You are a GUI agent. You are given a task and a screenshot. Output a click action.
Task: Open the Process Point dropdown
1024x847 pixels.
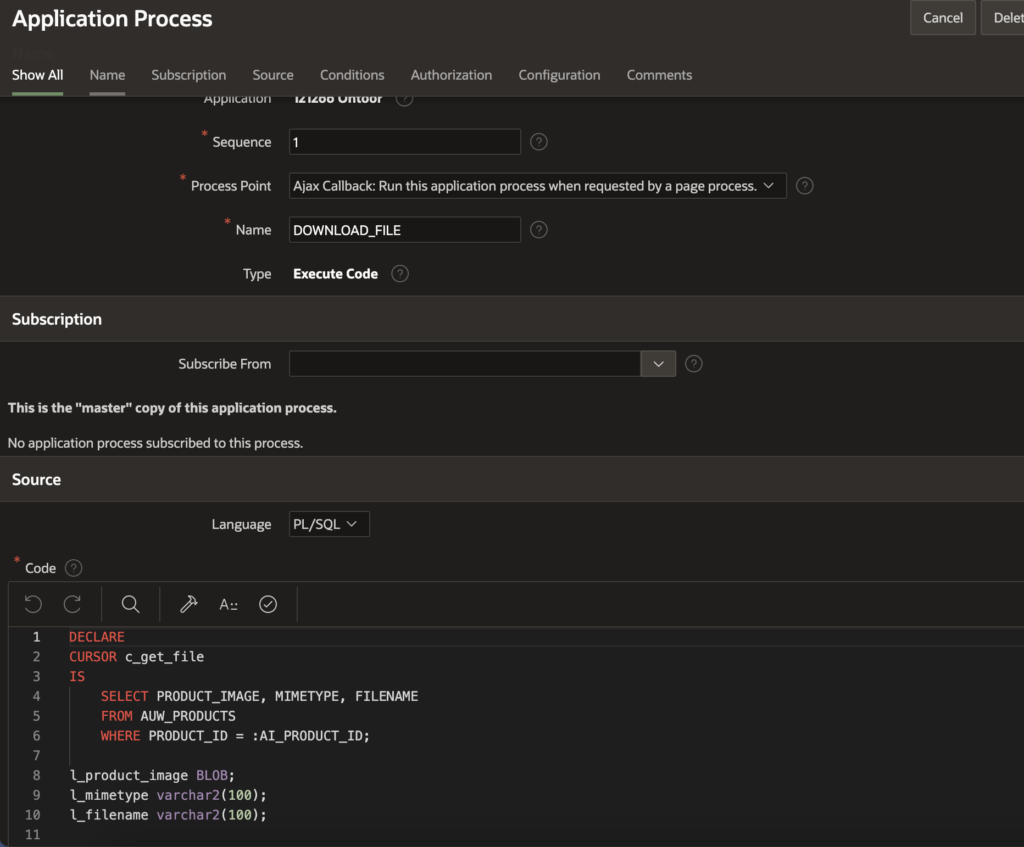537,186
